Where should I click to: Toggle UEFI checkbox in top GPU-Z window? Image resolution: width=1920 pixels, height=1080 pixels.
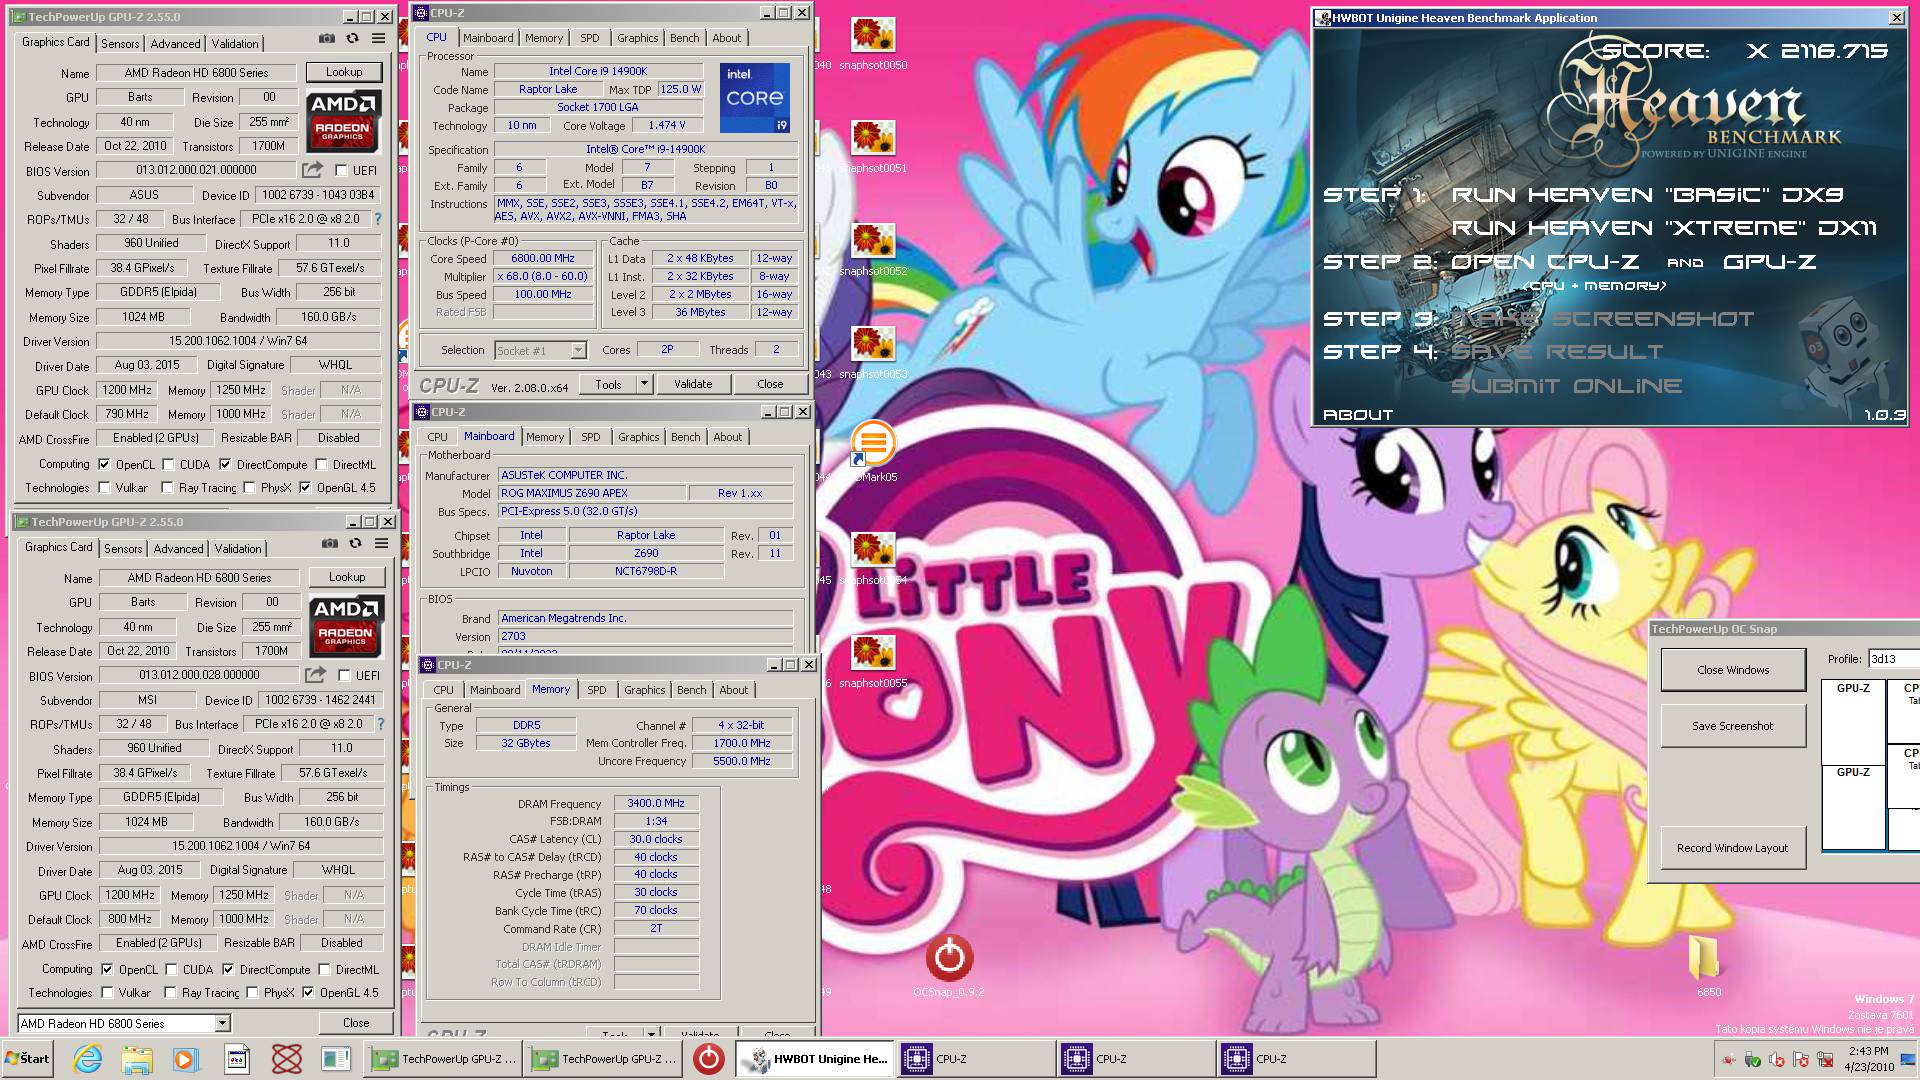pos(341,171)
